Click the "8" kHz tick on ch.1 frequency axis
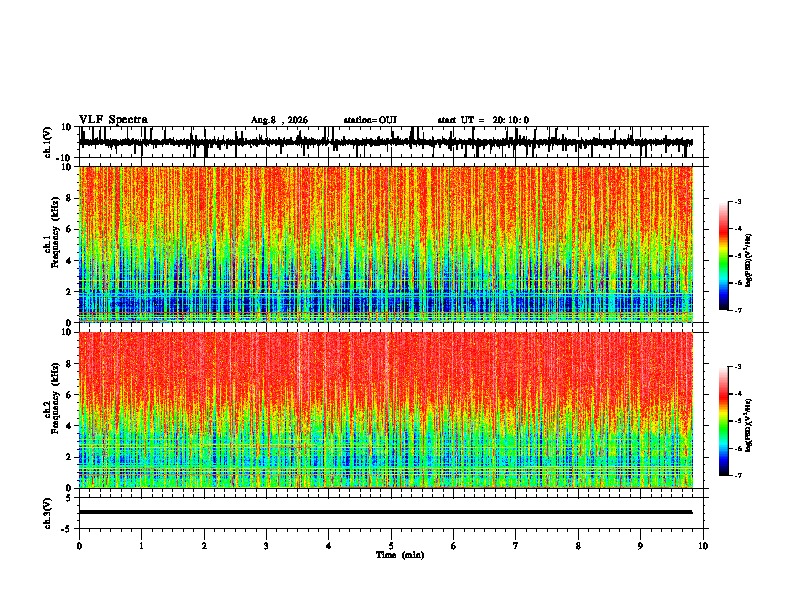 coord(69,198)
